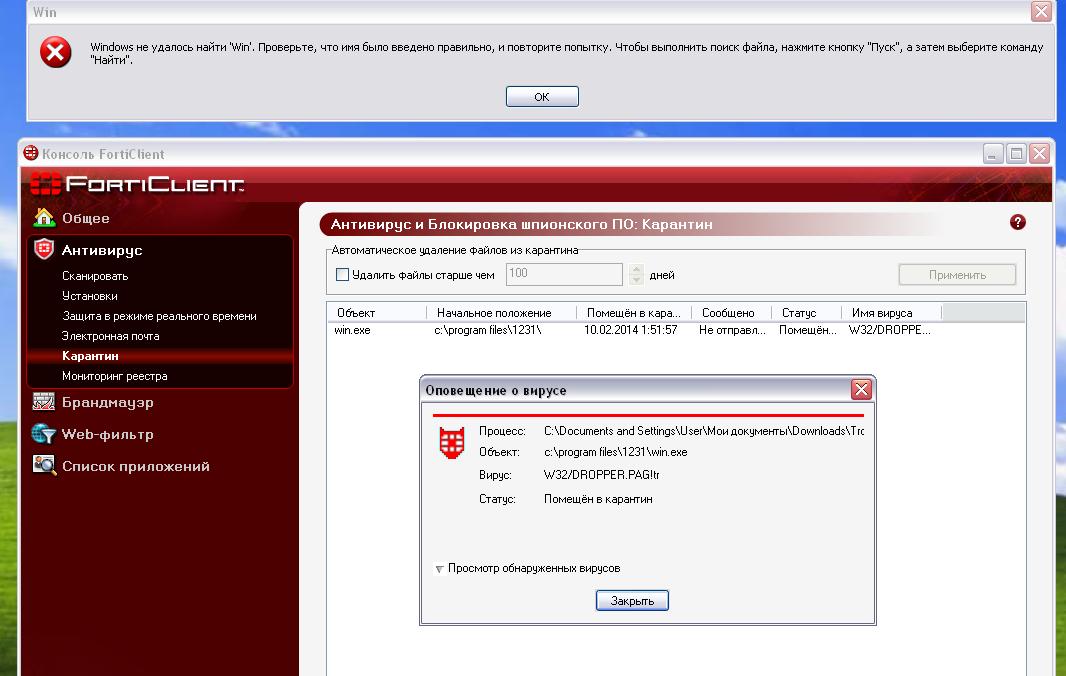This screenshot has width=1066, height=676.
Task: Open the Web-фильтр section label
Action: click(x=107, y=435)
